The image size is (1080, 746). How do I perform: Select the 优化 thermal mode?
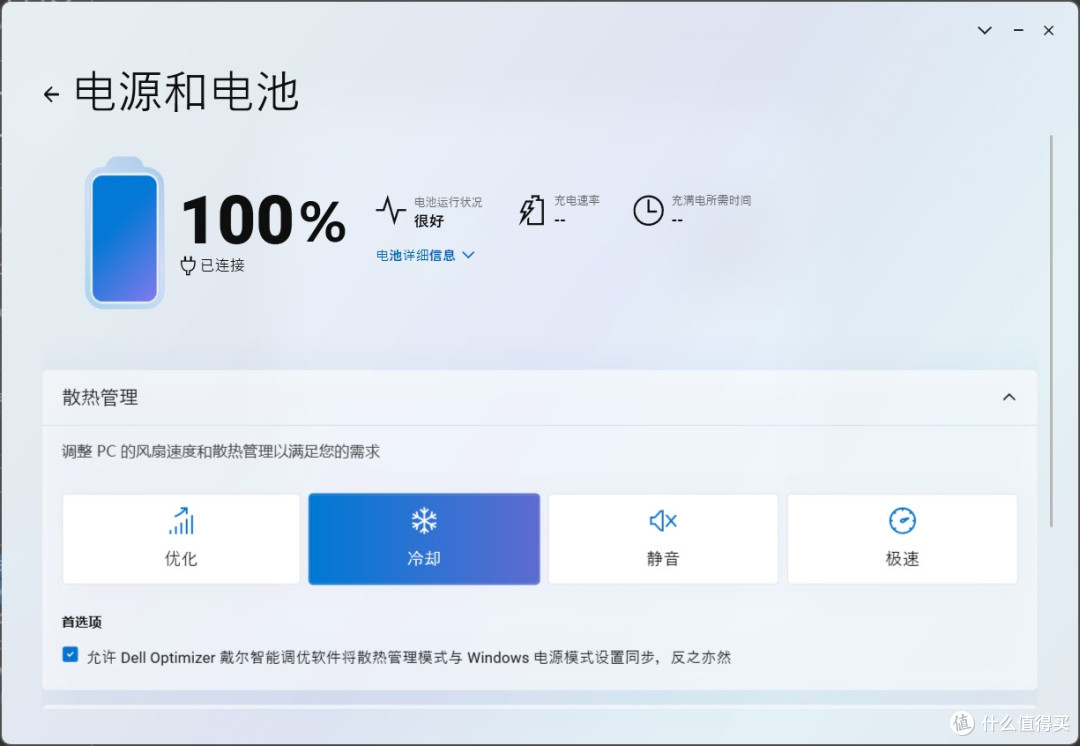click(x=181, y=539)
